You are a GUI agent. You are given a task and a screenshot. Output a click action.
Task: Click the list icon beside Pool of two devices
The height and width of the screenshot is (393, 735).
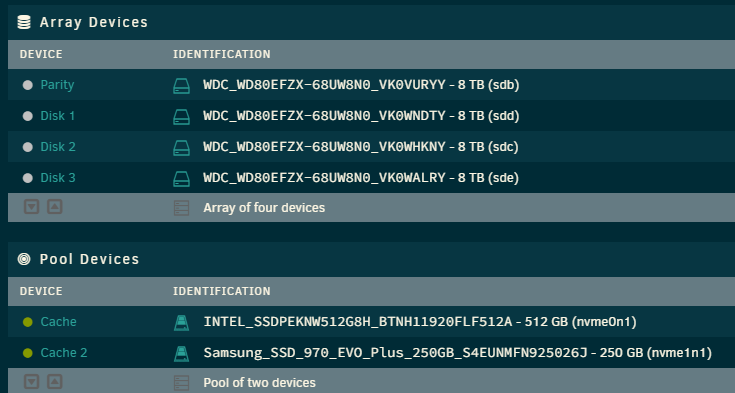181,383
